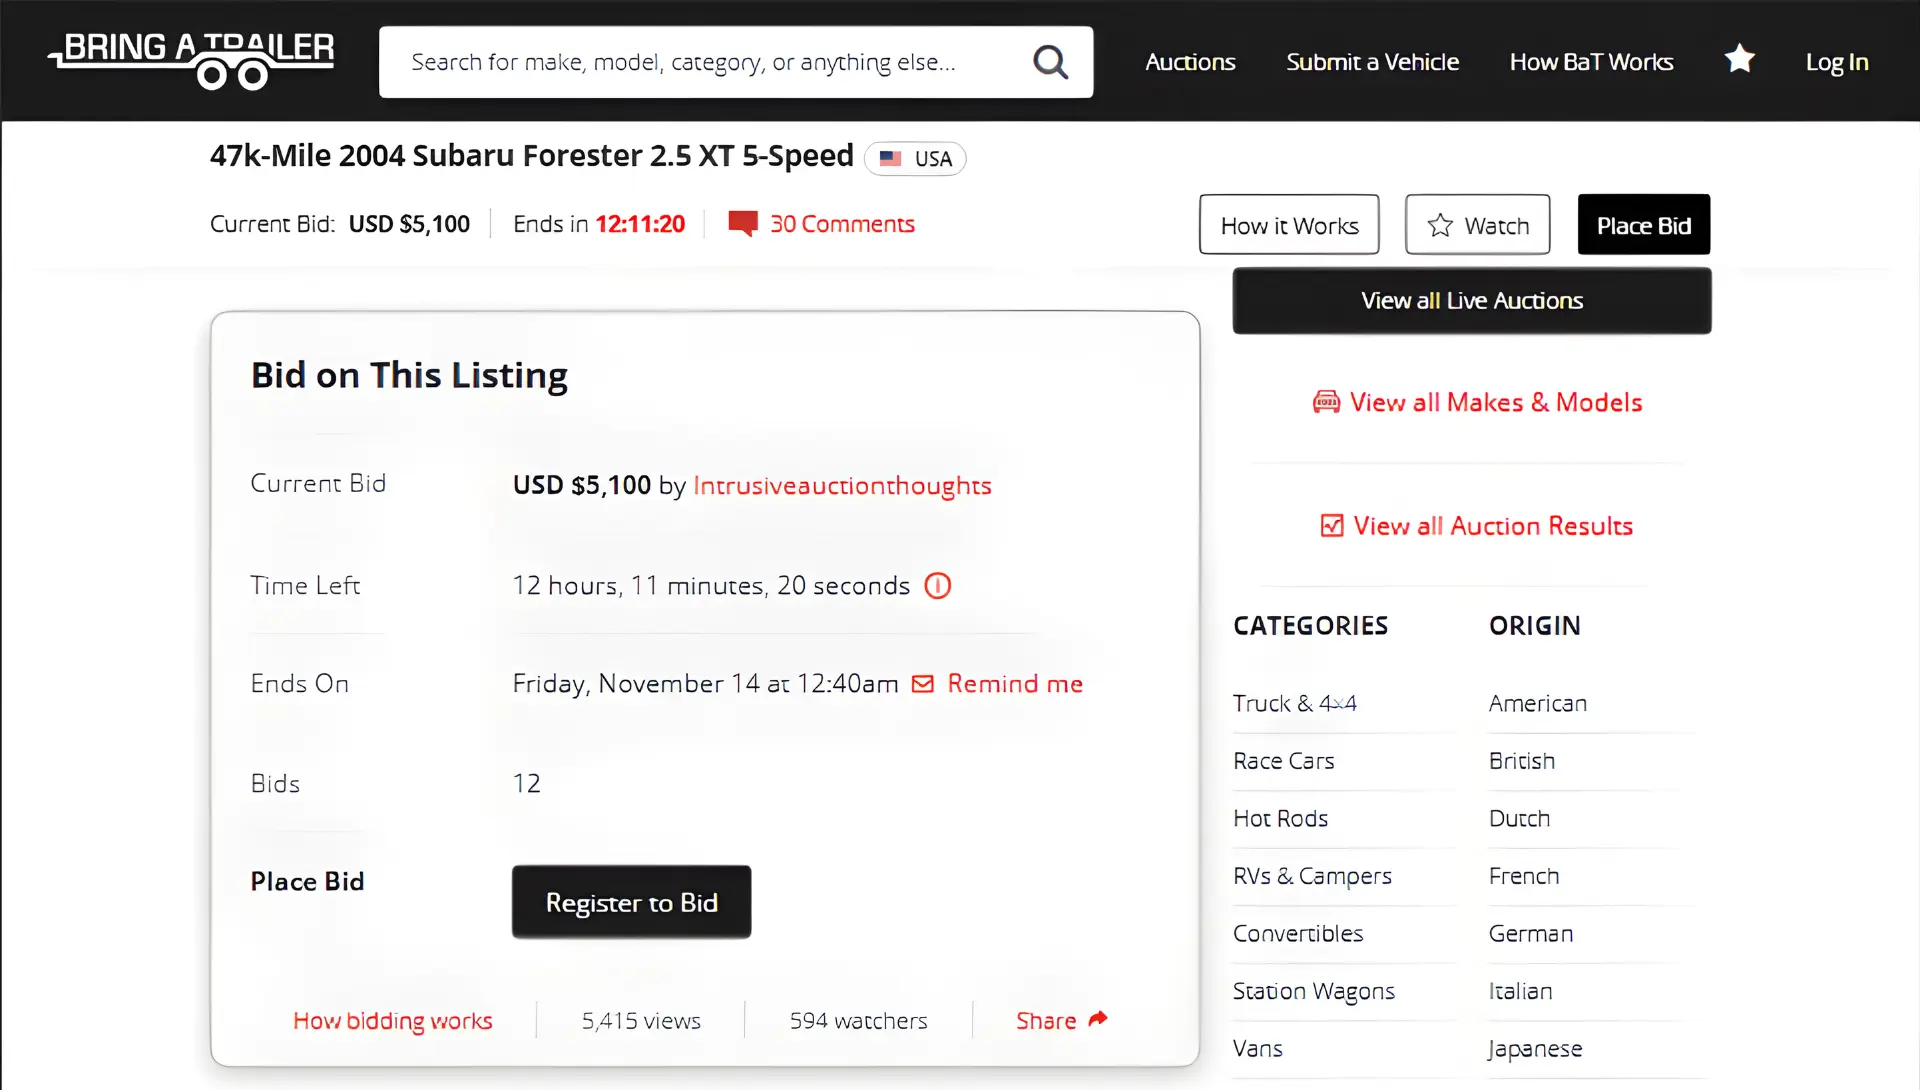
Task: Select Japanese origin
Action: 1535,1050
